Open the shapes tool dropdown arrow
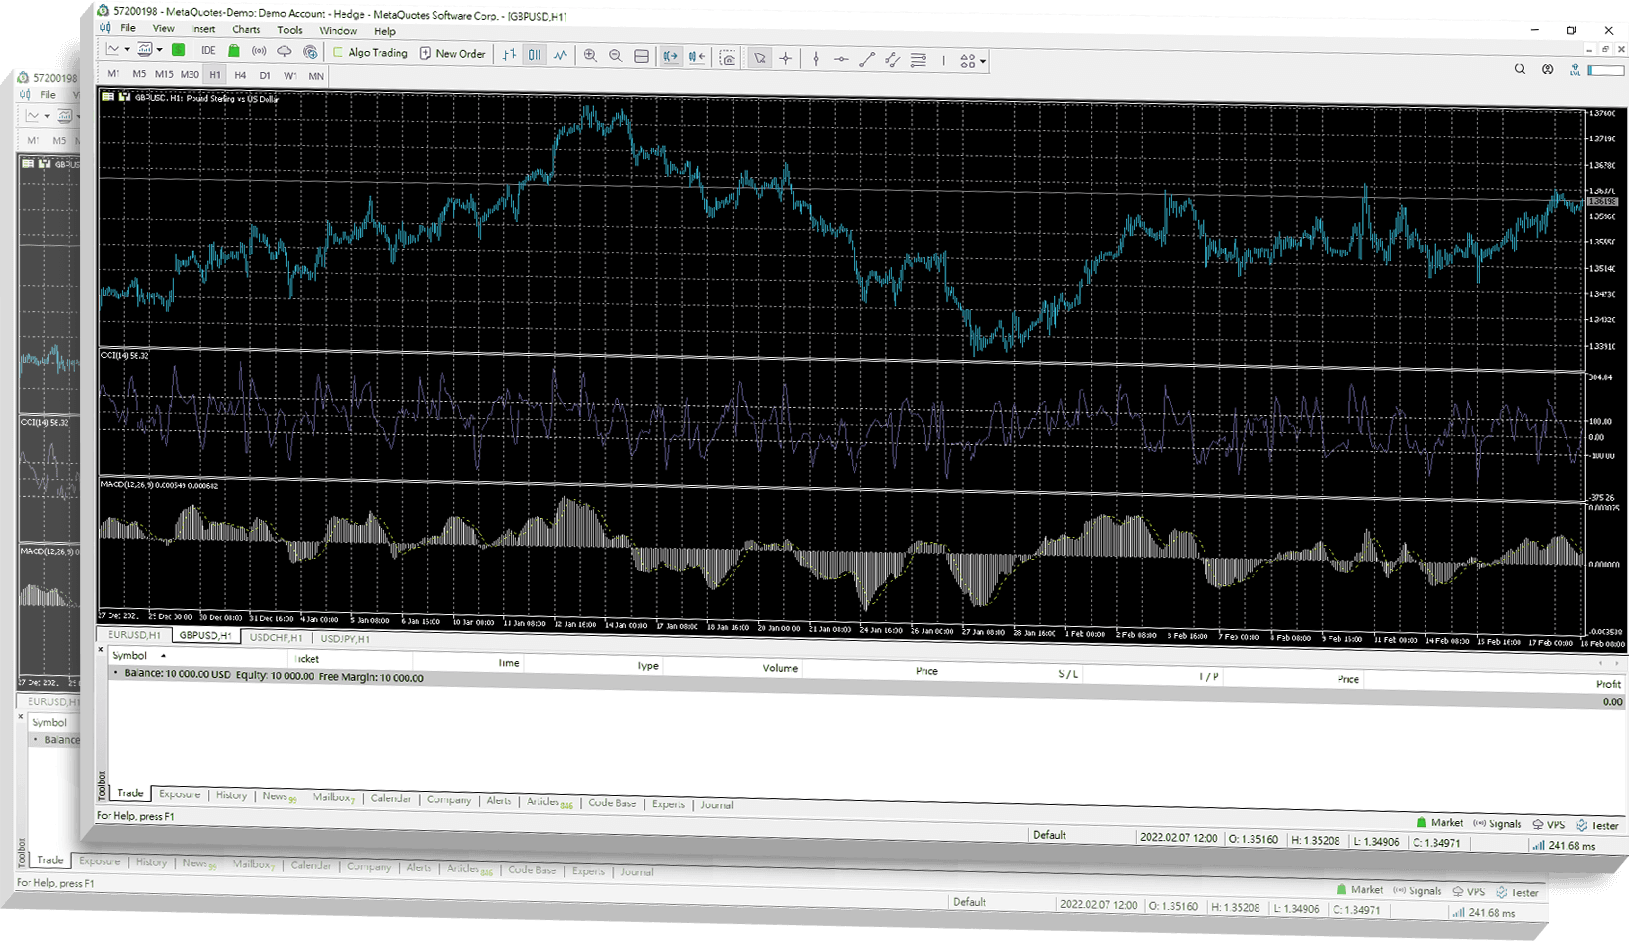 (982, 60)
